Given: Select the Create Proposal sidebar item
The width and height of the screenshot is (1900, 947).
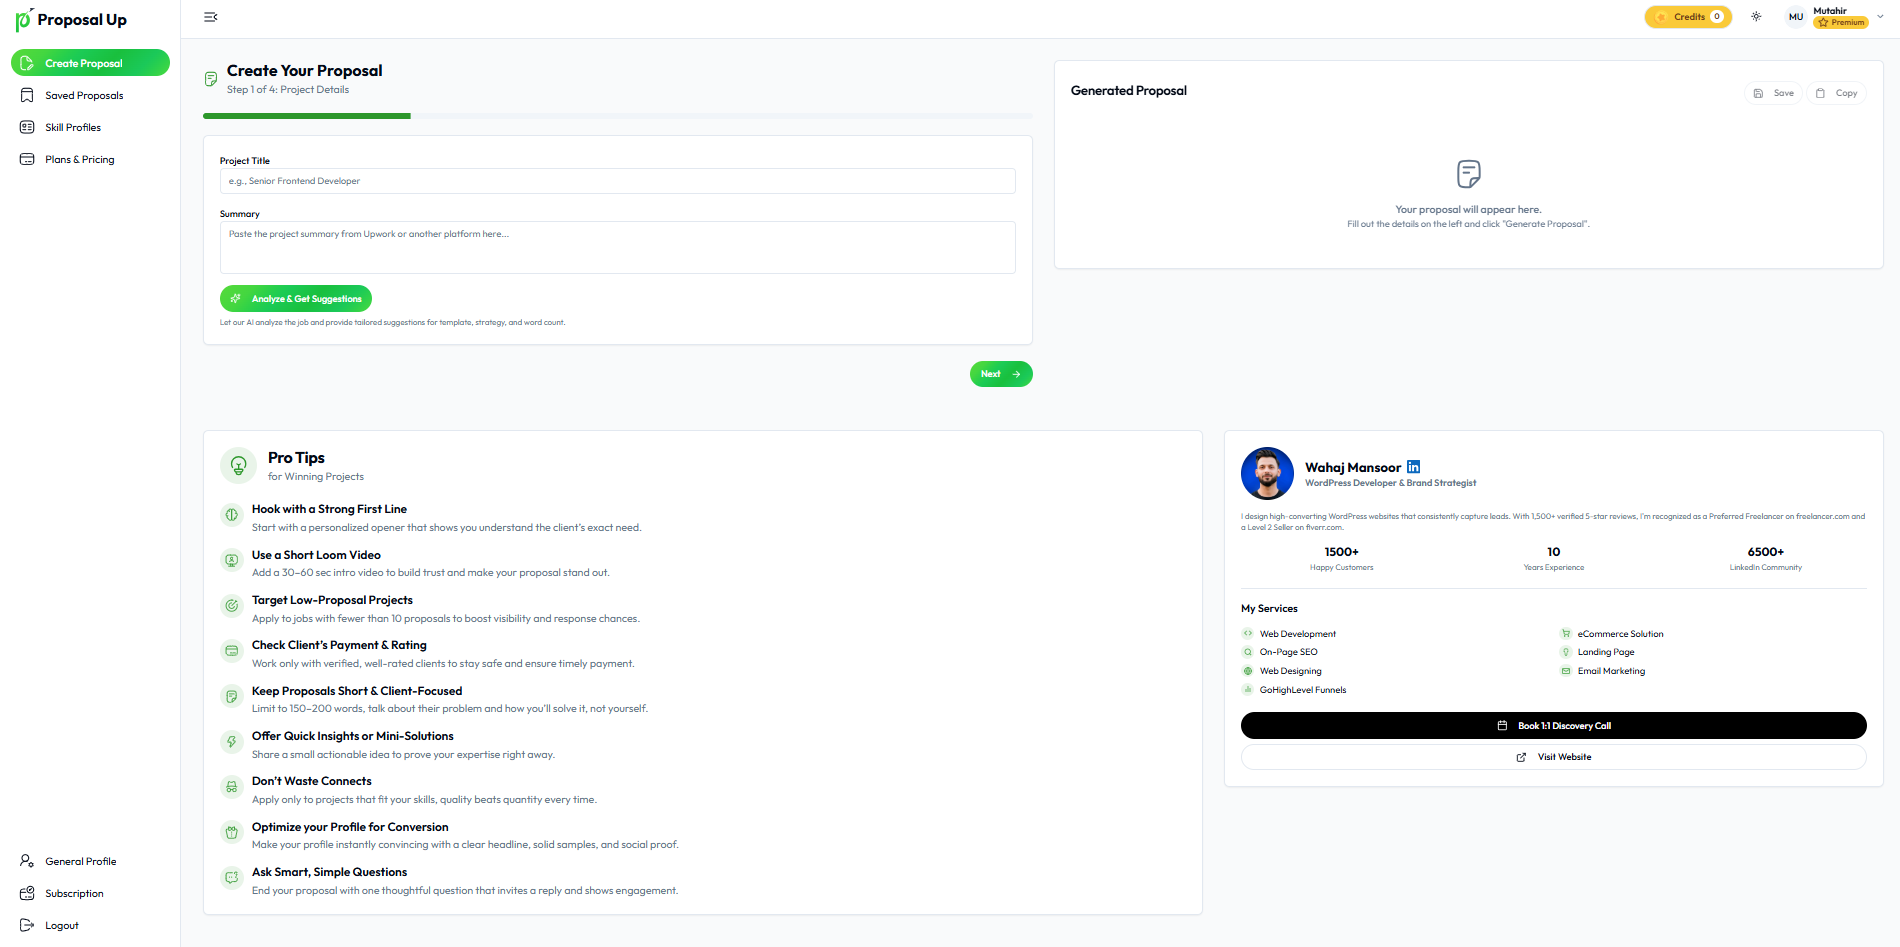Looking at the screenshot, I should (x=90, y=63).
